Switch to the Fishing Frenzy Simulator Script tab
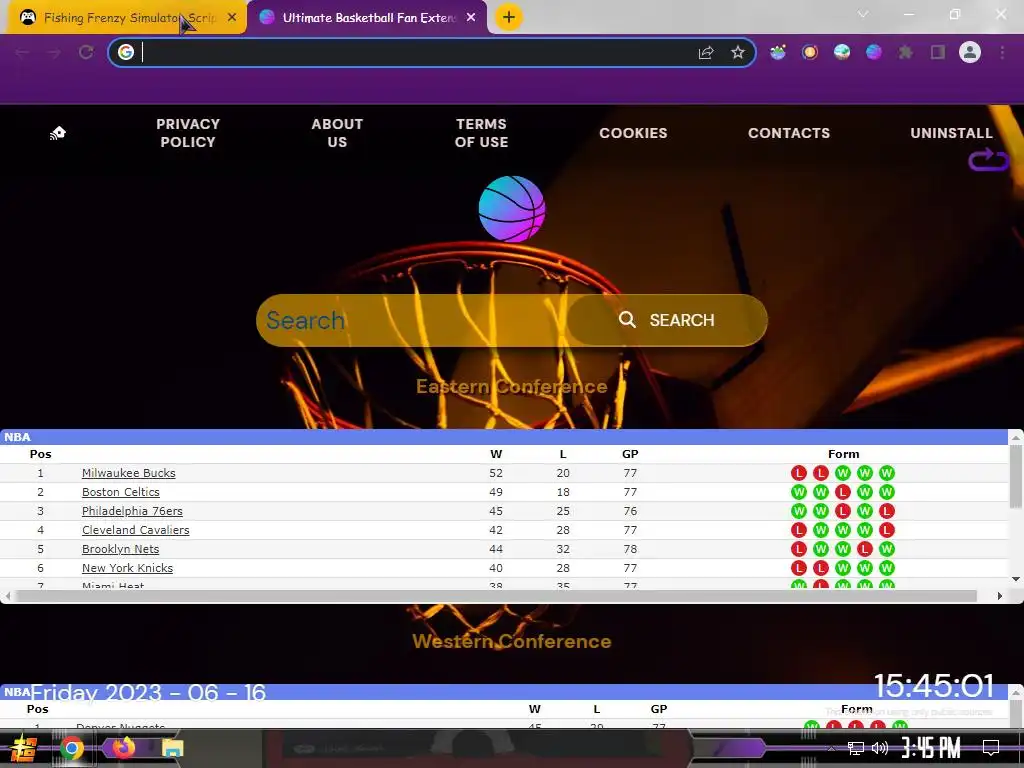 pos(127,18)
